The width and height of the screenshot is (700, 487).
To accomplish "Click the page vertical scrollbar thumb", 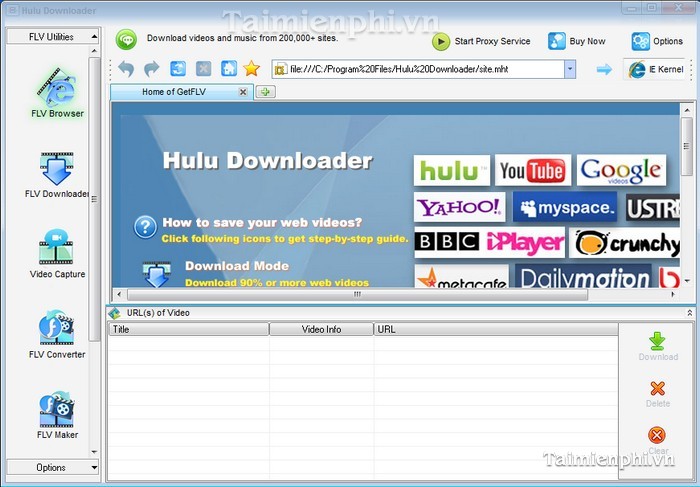I will (686, 146).
